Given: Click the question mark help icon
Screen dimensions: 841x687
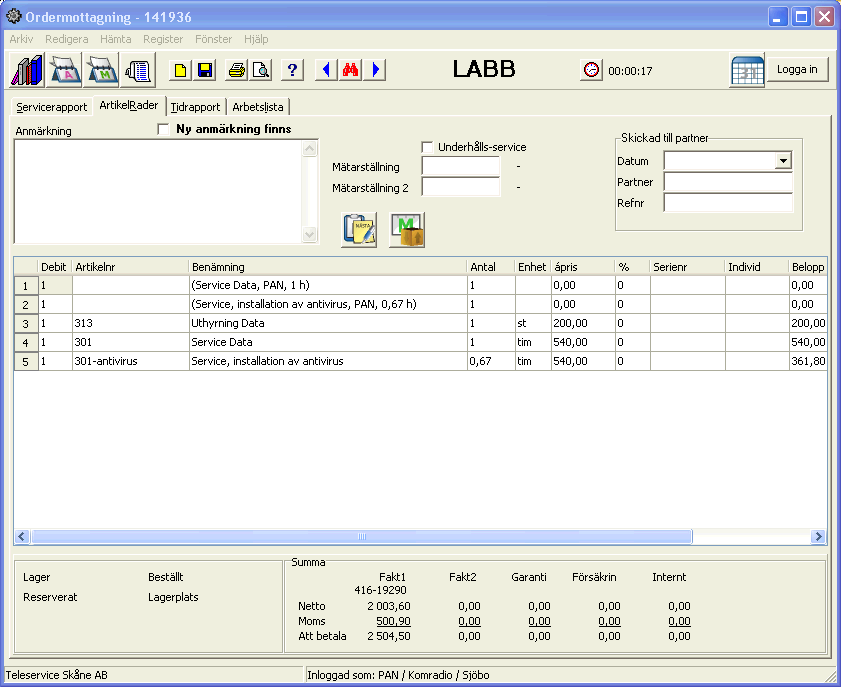Looking at the screenshot, I should click(292, 70).
